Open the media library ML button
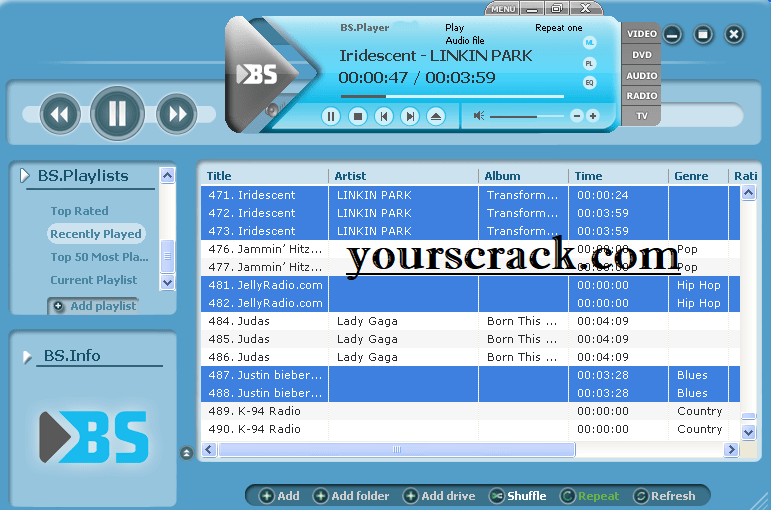The width and height of the screenshot is (771, 510). tap(589, 43)
